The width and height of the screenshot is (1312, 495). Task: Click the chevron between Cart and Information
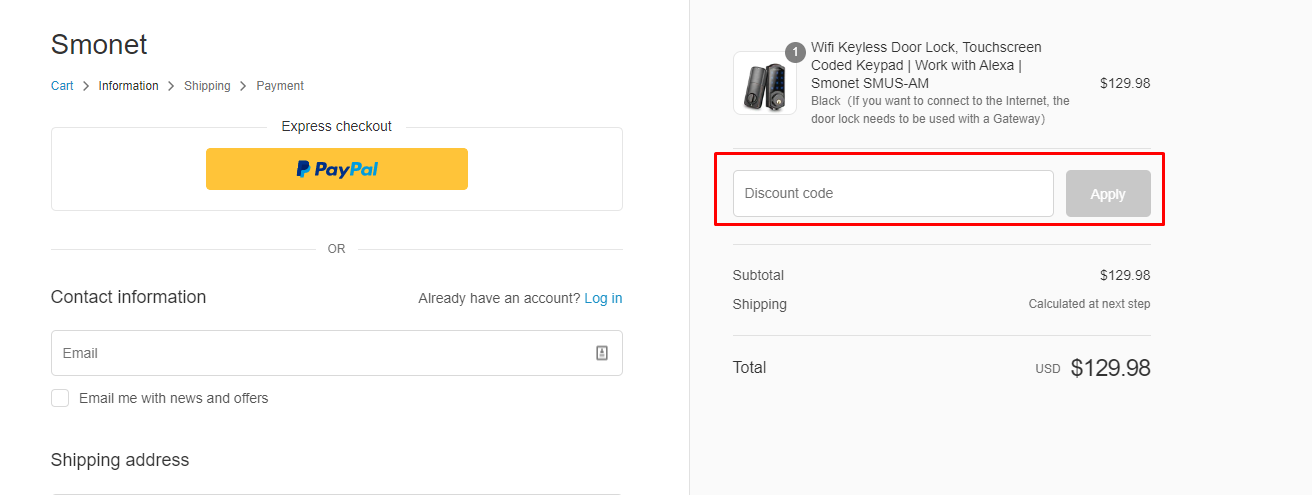coord(86,86)
